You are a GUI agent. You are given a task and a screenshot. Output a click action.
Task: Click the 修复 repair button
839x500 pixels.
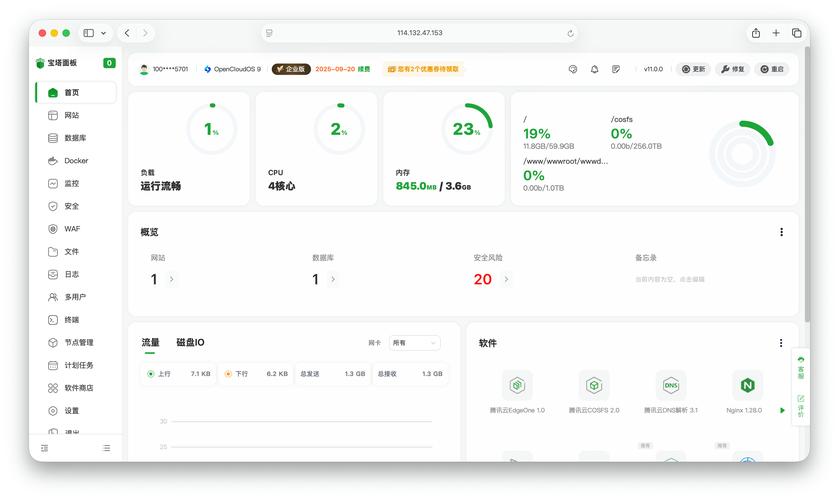pyautogui.click(x=732, y=69)
